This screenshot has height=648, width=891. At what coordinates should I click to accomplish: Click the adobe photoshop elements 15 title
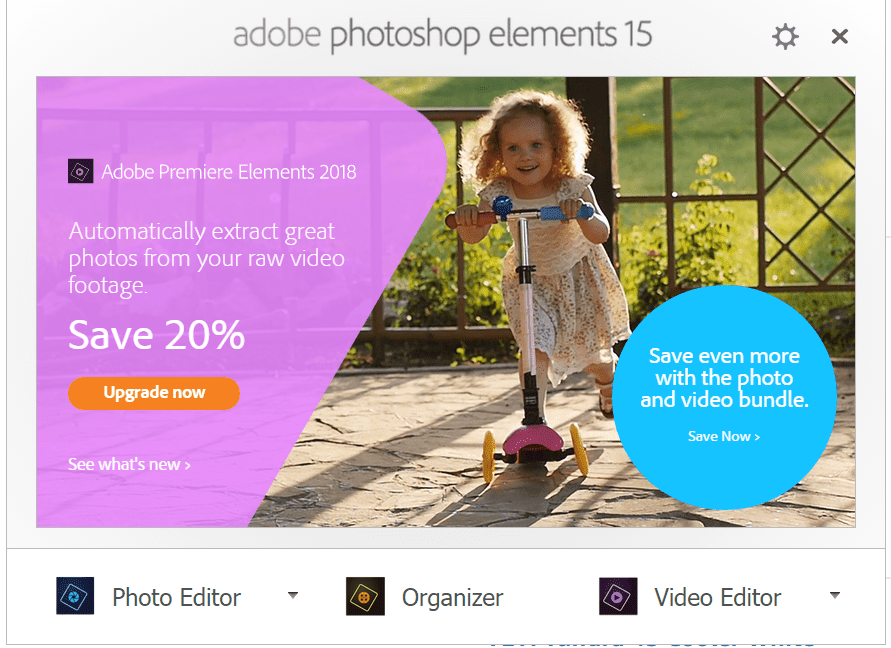pyautogui.click(x=442, y=35)
